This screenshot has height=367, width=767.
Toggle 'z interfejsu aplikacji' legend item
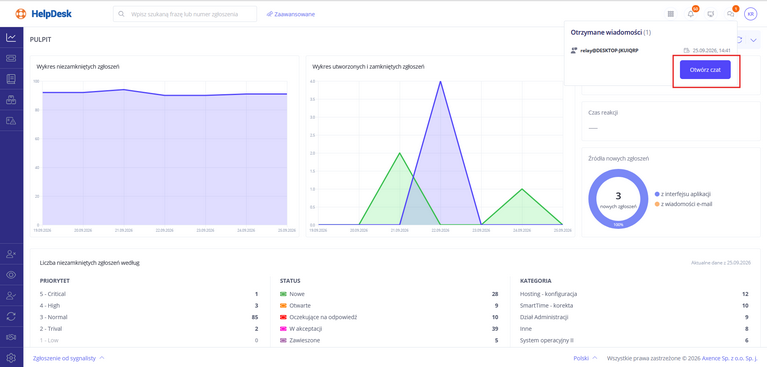click(682, 194)
